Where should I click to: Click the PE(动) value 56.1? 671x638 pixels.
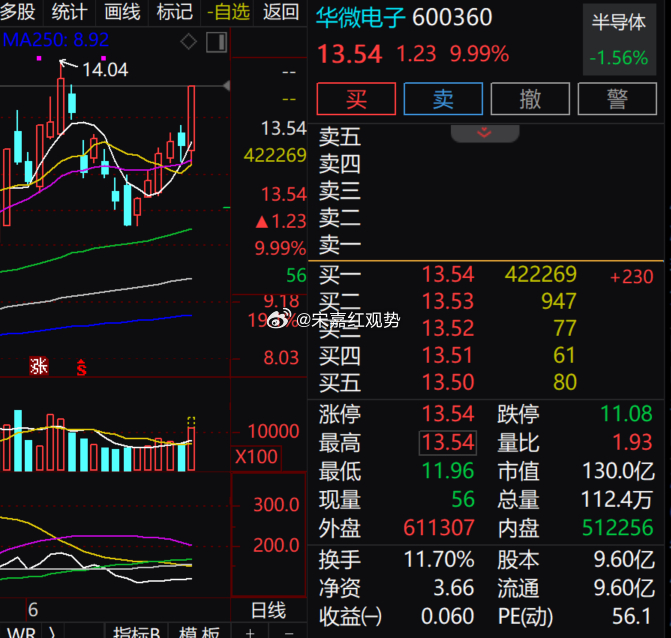tap(632, 617)
